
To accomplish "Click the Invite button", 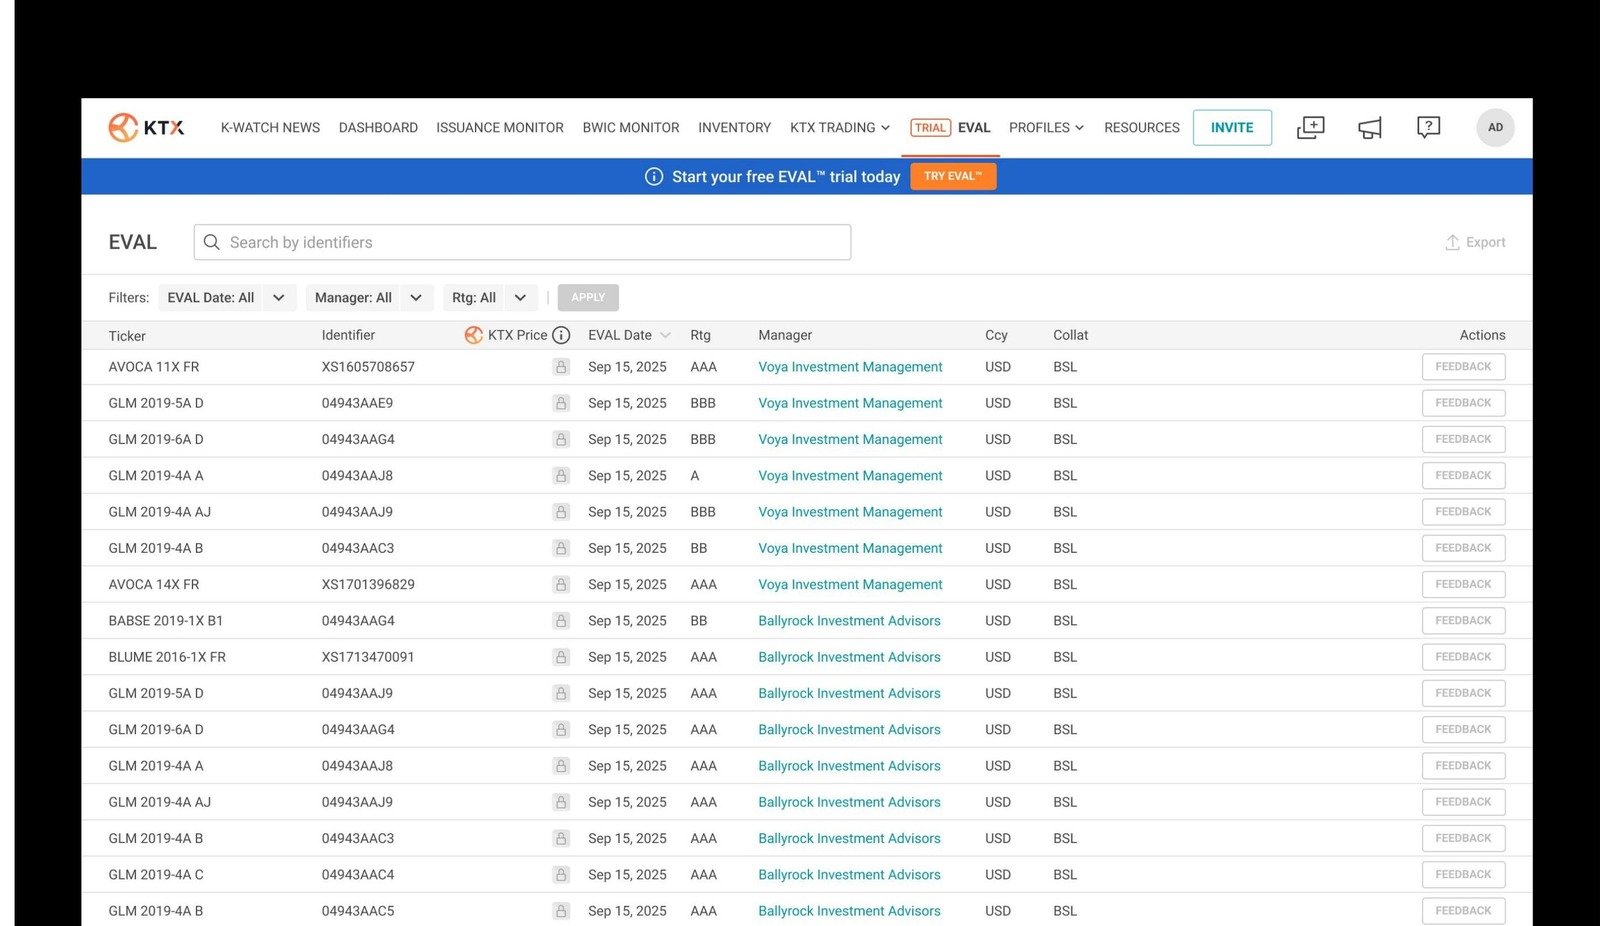I will pos(1232,127).
